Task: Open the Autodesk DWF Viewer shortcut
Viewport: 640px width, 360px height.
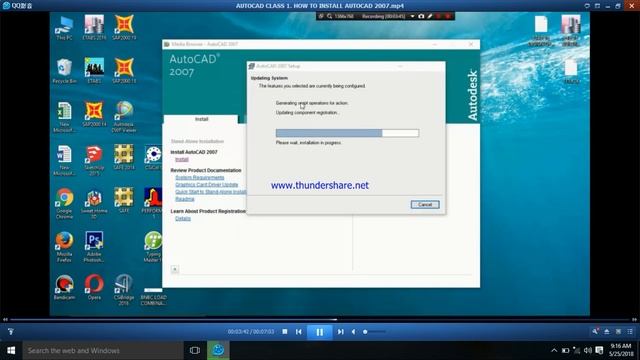Action: pyautogui.click(x=124, y=117)
